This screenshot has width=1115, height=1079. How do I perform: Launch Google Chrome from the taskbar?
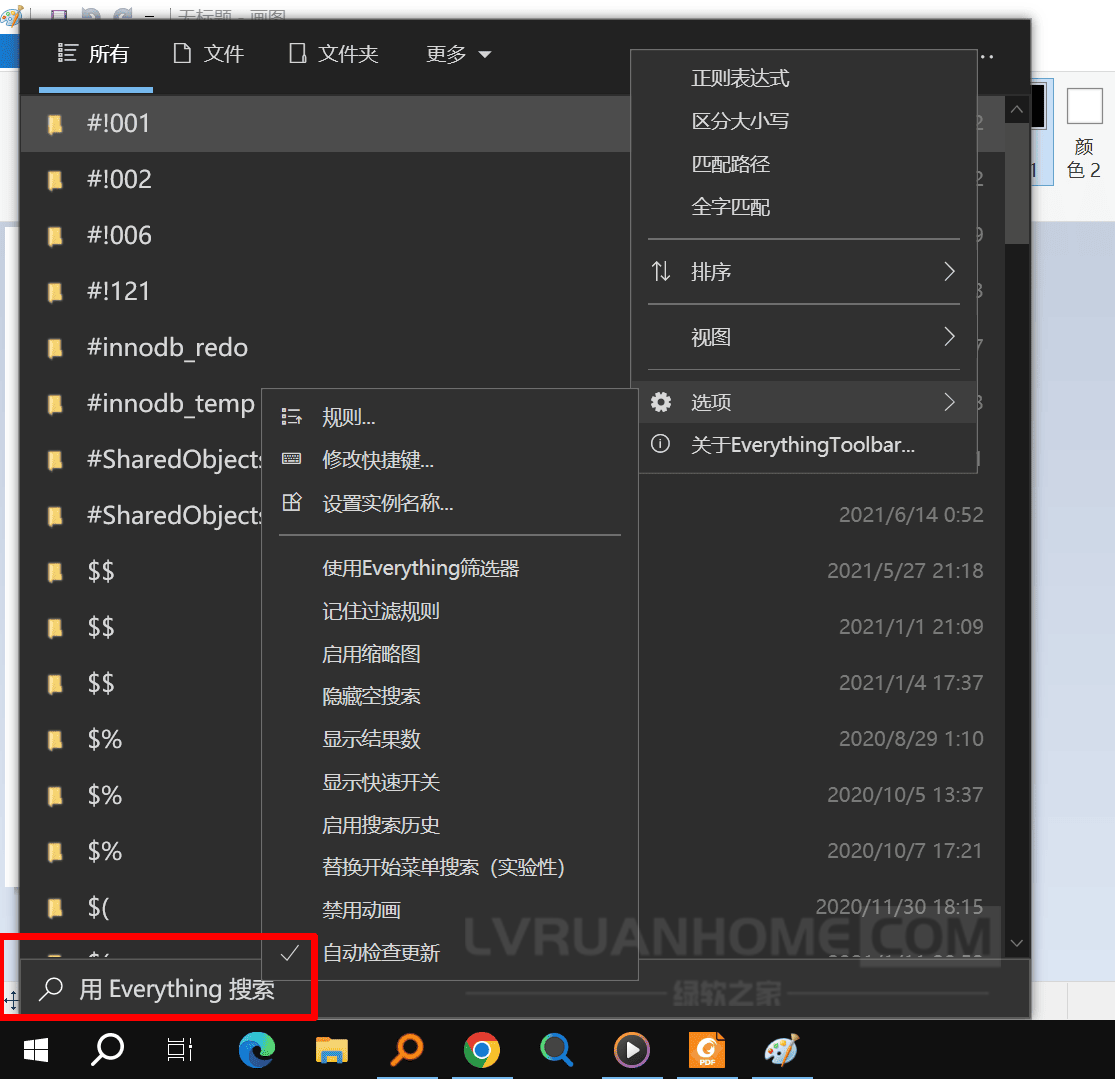[x=482, y=1050]
